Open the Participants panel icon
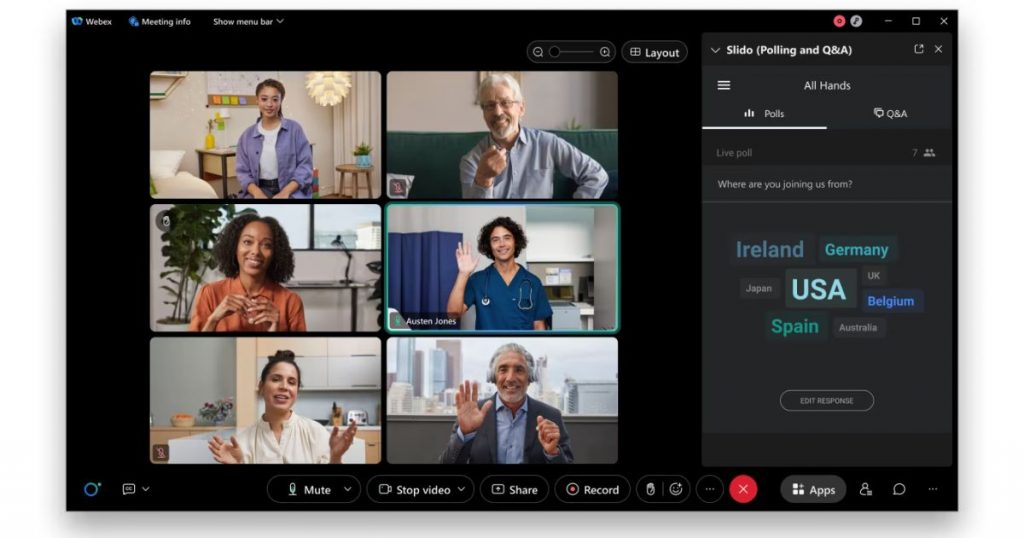1024x538 pixels. [866, 489]
